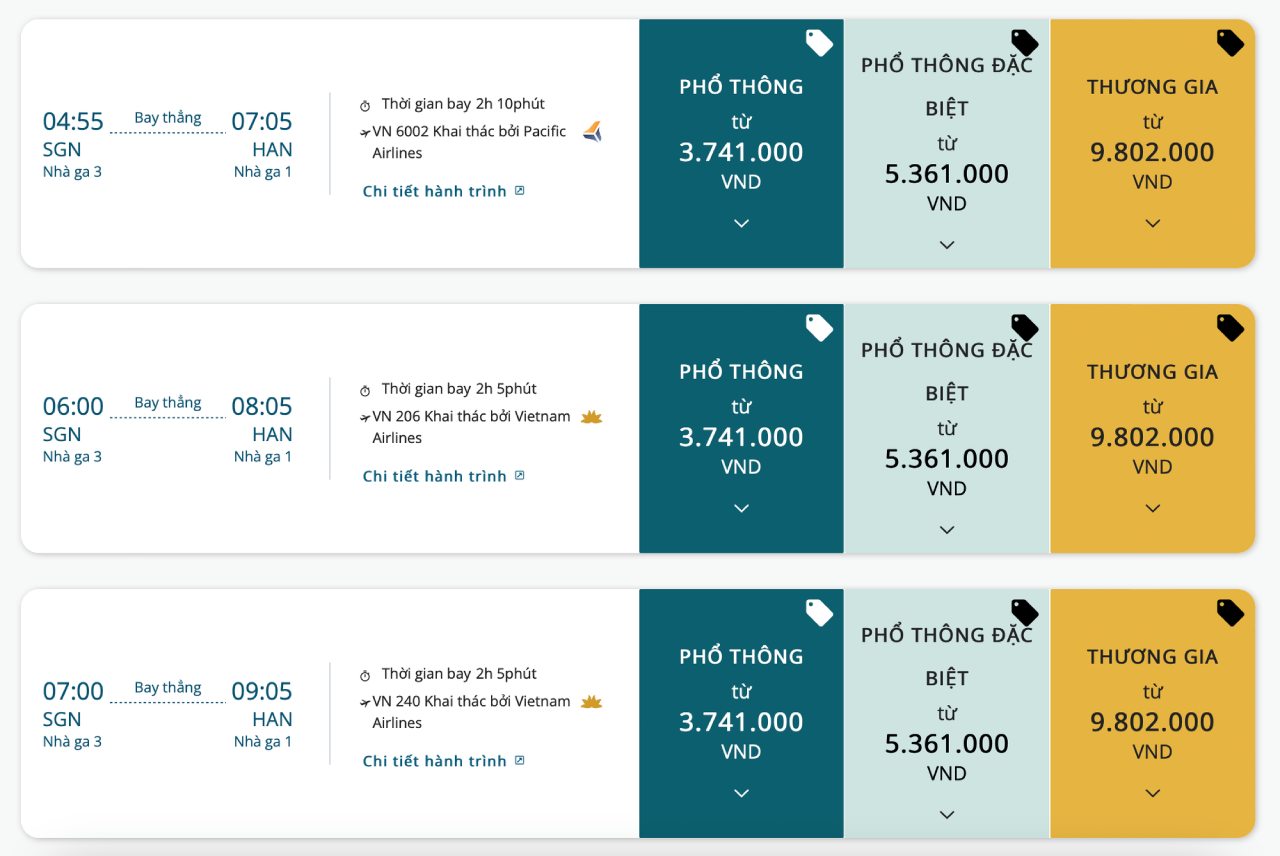Click price tag icon on 06:00 flight Phổ Thông
The width and height of the screenshot is (1280, 856).
click(819, 328)
